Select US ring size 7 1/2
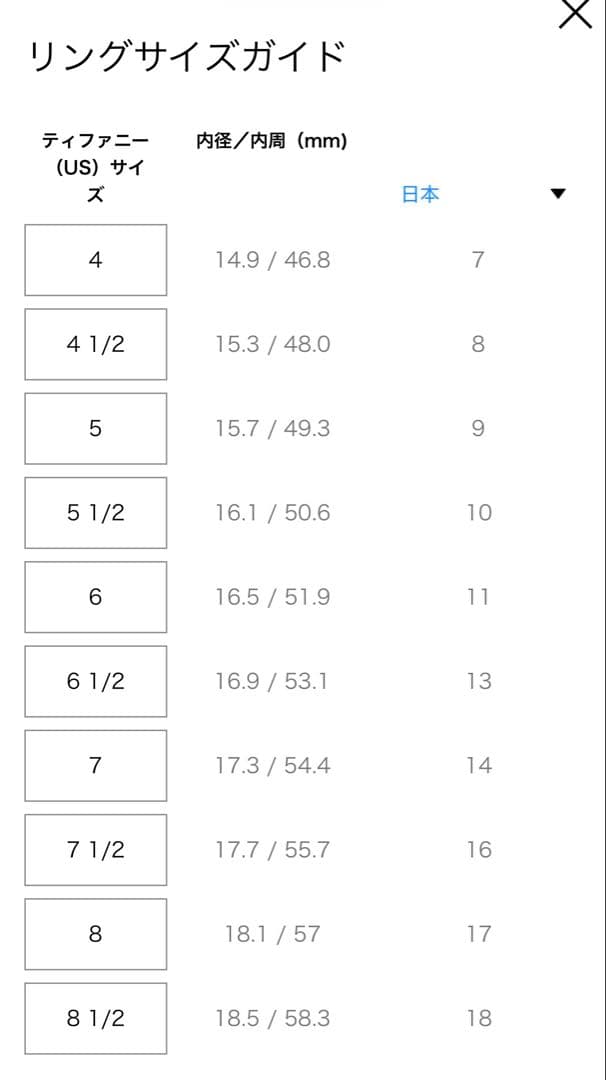 pos(96,850)
